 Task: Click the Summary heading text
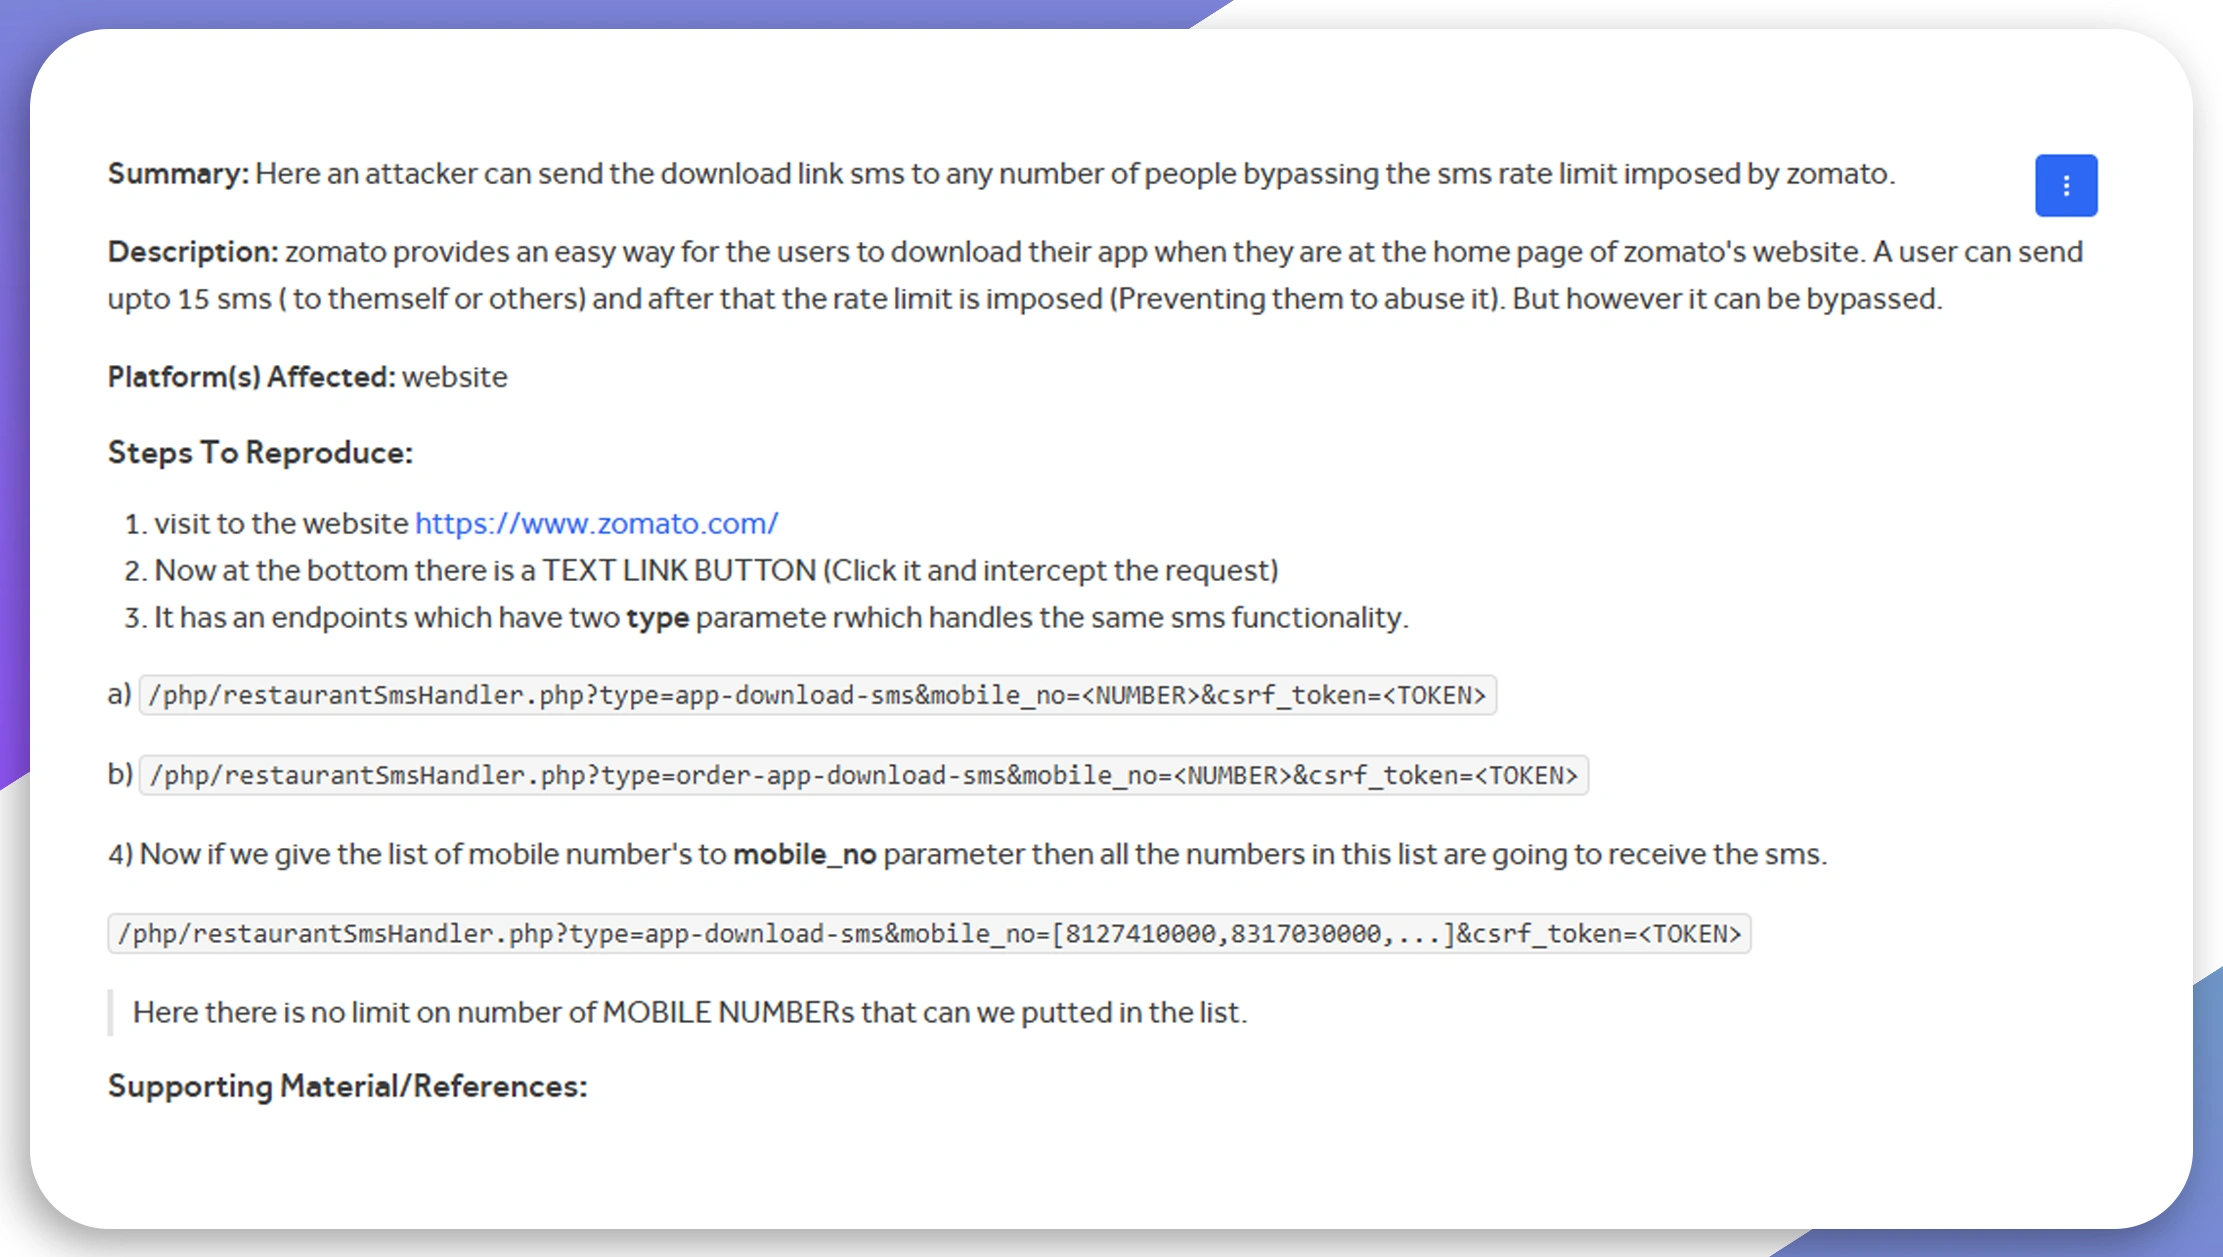178,174
